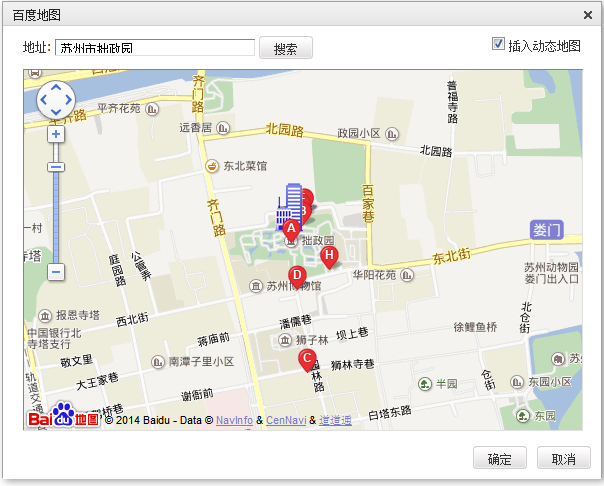Confirm with the 确定 button
This screenshot has width=604, height=486.
click(499, 459)
